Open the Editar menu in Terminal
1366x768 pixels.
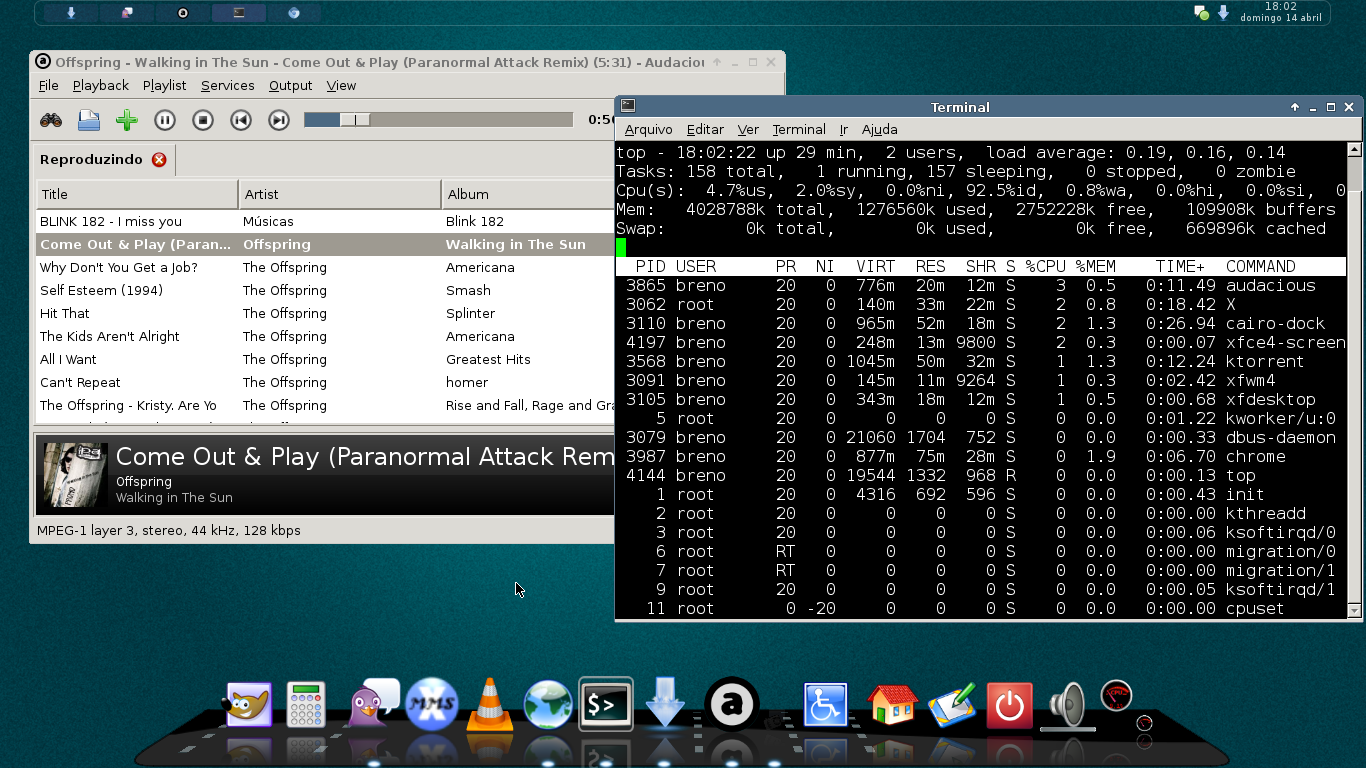tap(705, 129)
